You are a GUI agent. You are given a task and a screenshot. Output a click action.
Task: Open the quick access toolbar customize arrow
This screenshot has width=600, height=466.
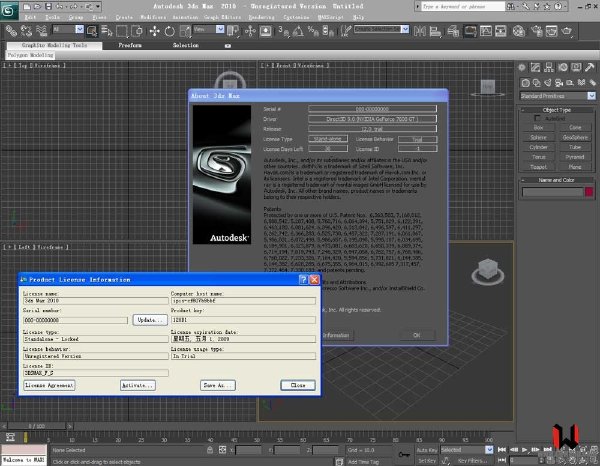(98, 7)
